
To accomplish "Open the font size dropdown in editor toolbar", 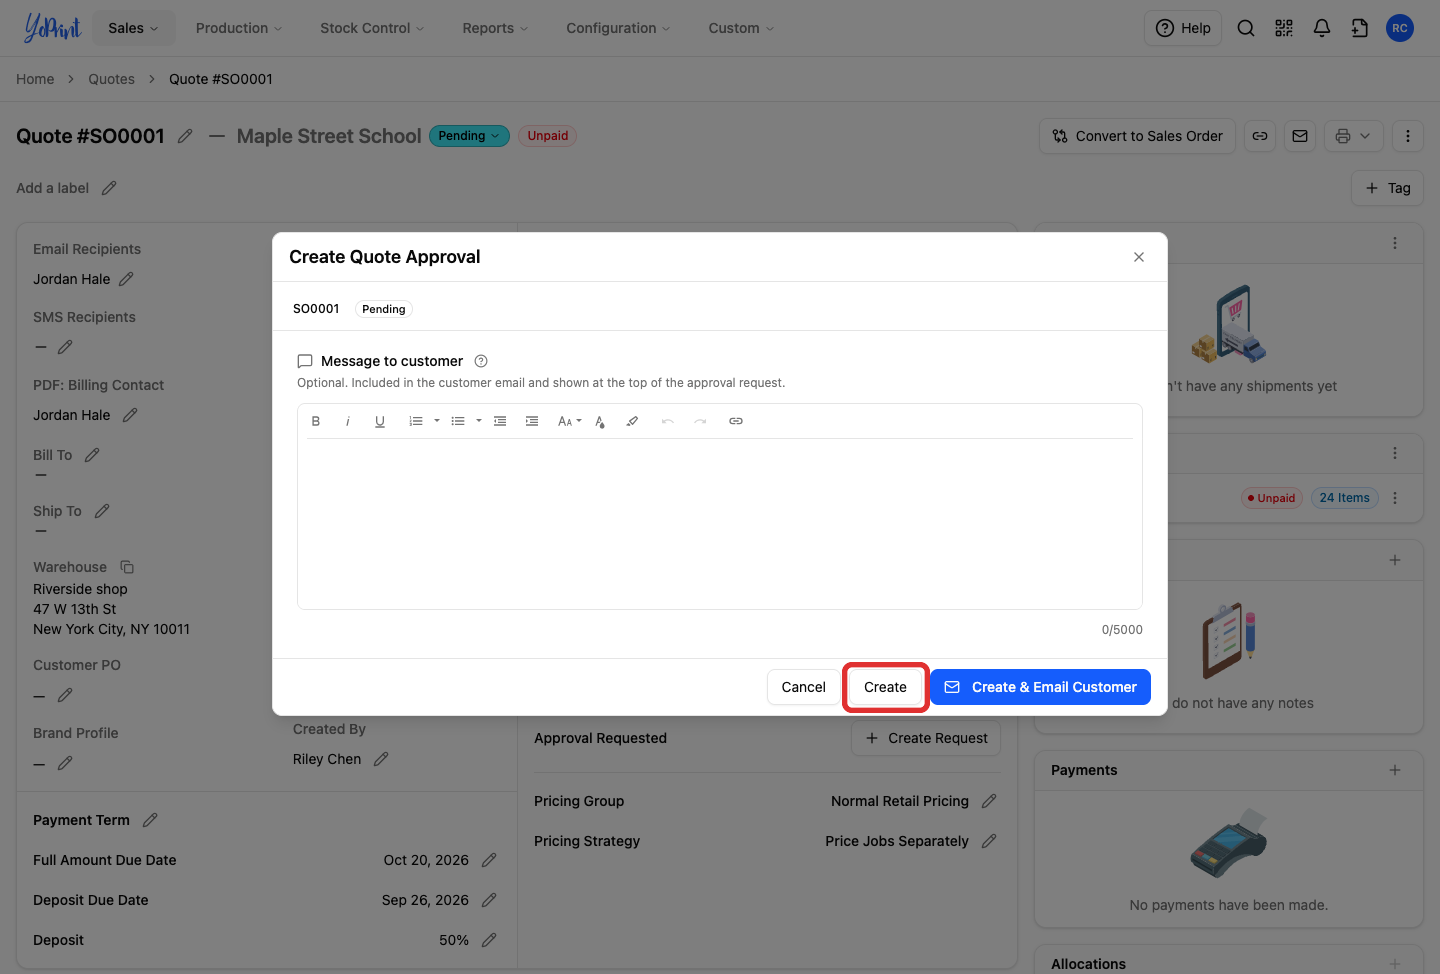I will [x=569, y=421].
